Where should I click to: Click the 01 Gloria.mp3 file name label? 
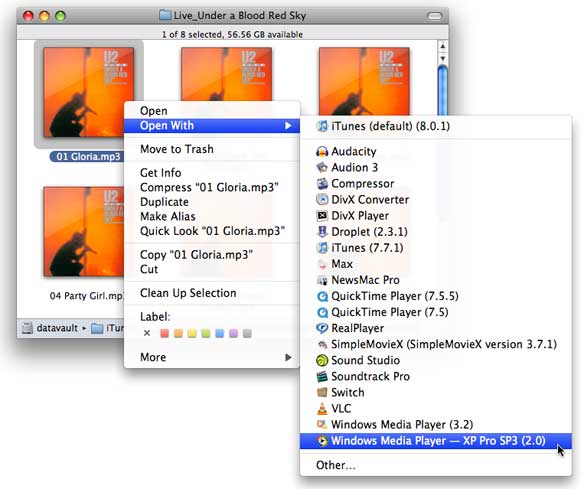click(88, 157)
